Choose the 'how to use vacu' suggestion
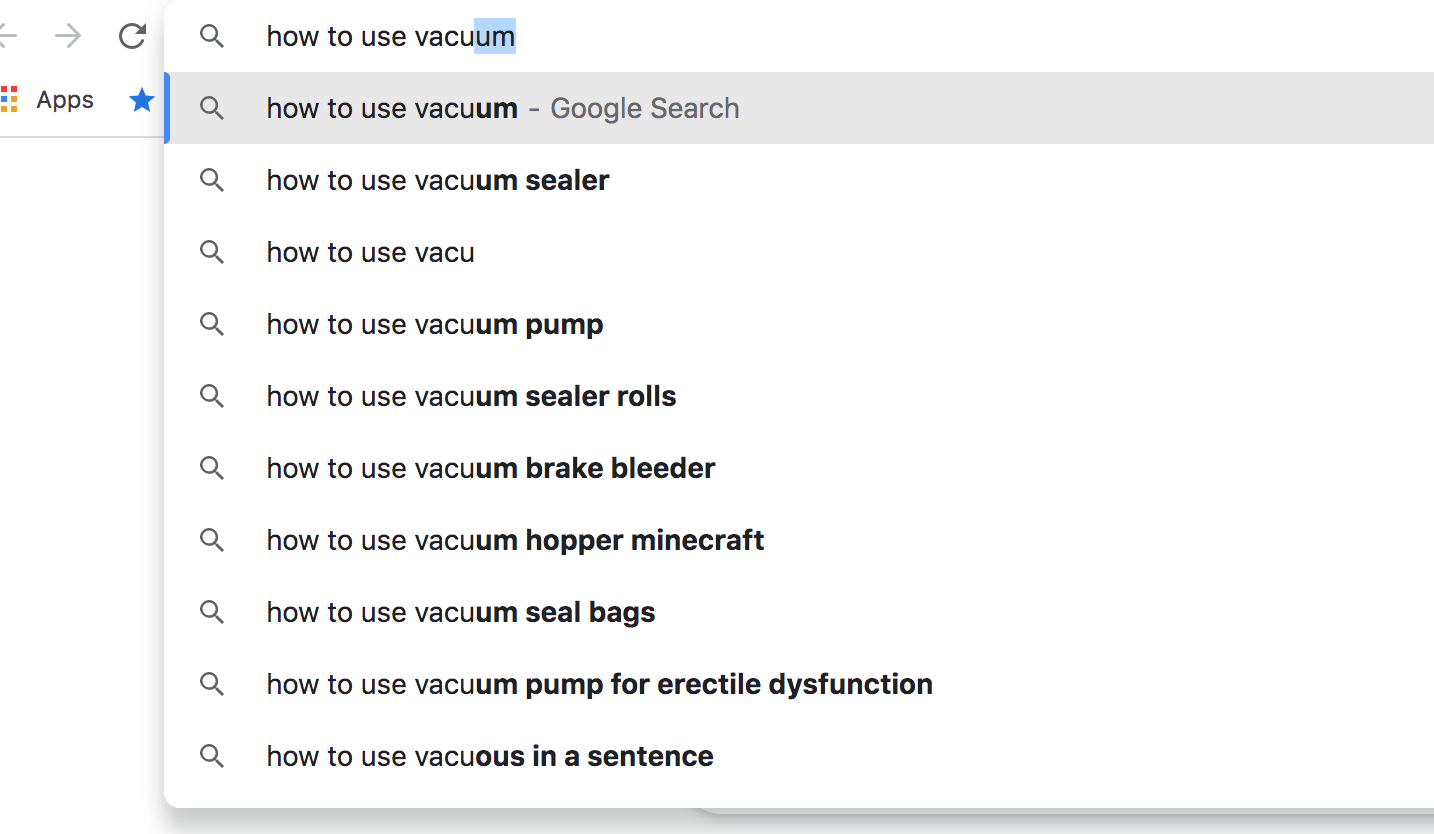The height and width of the screenshot is (834, 1434). pyautogui.click(x=370, y=252)
